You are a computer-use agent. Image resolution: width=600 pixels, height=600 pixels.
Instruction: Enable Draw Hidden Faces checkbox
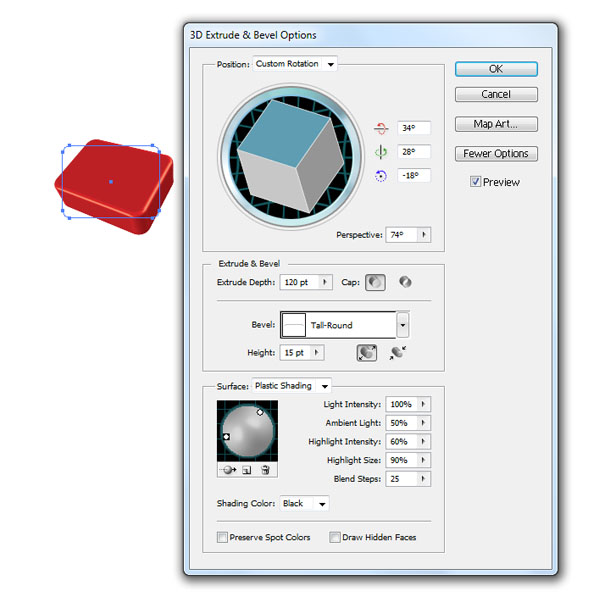334,537
